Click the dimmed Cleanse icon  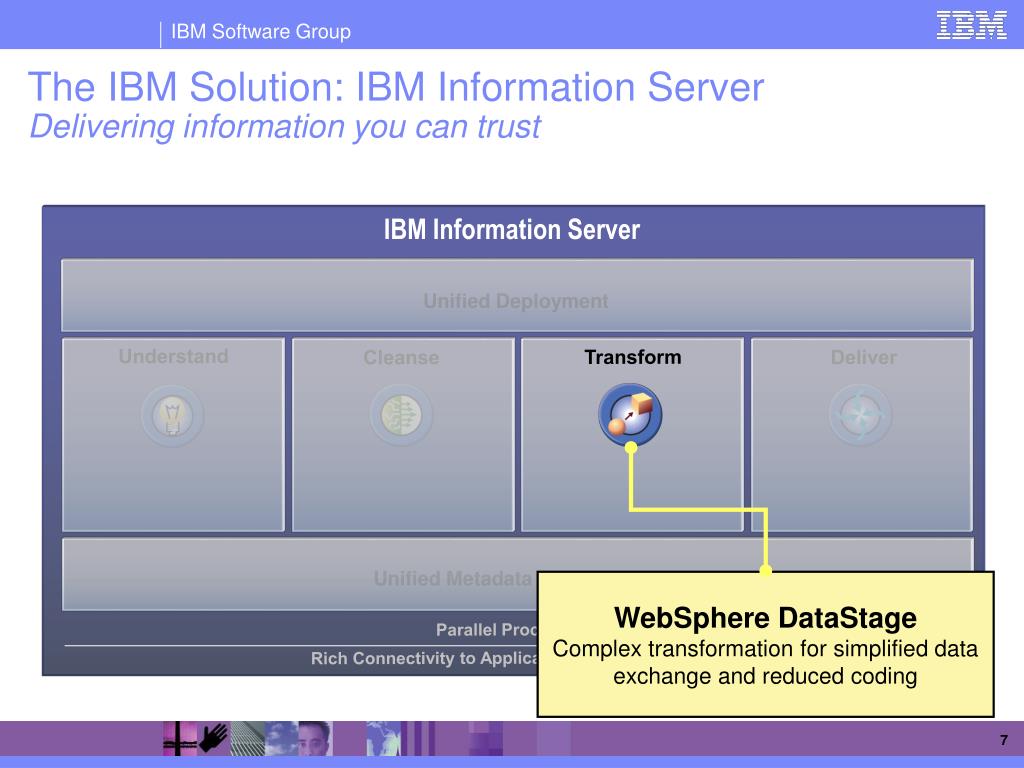point(401,415)
